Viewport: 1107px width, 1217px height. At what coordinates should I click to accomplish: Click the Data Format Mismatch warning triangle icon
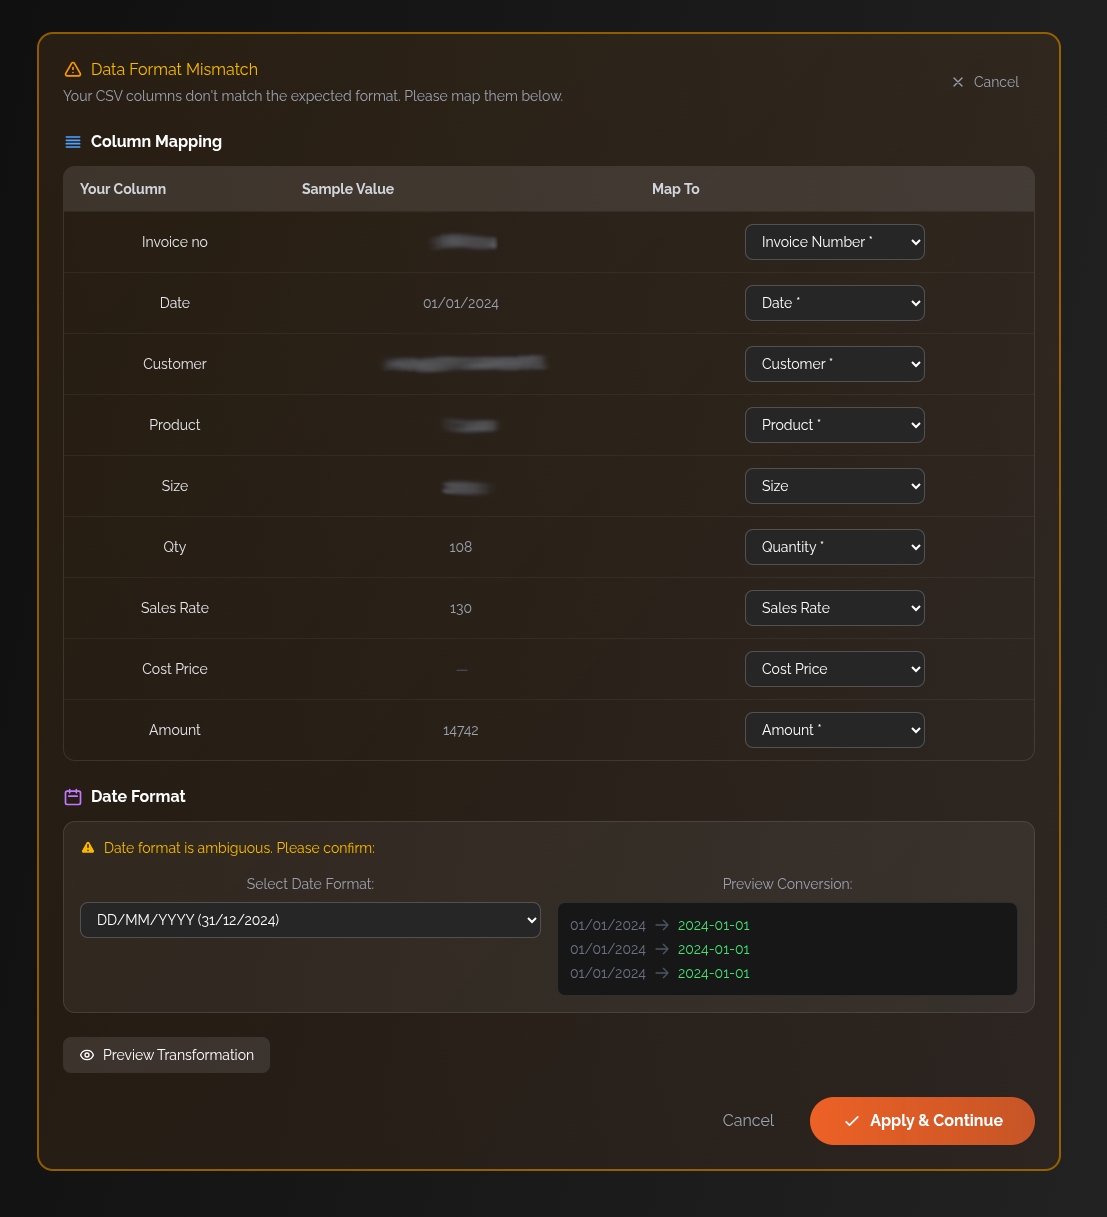pos(73,69)
